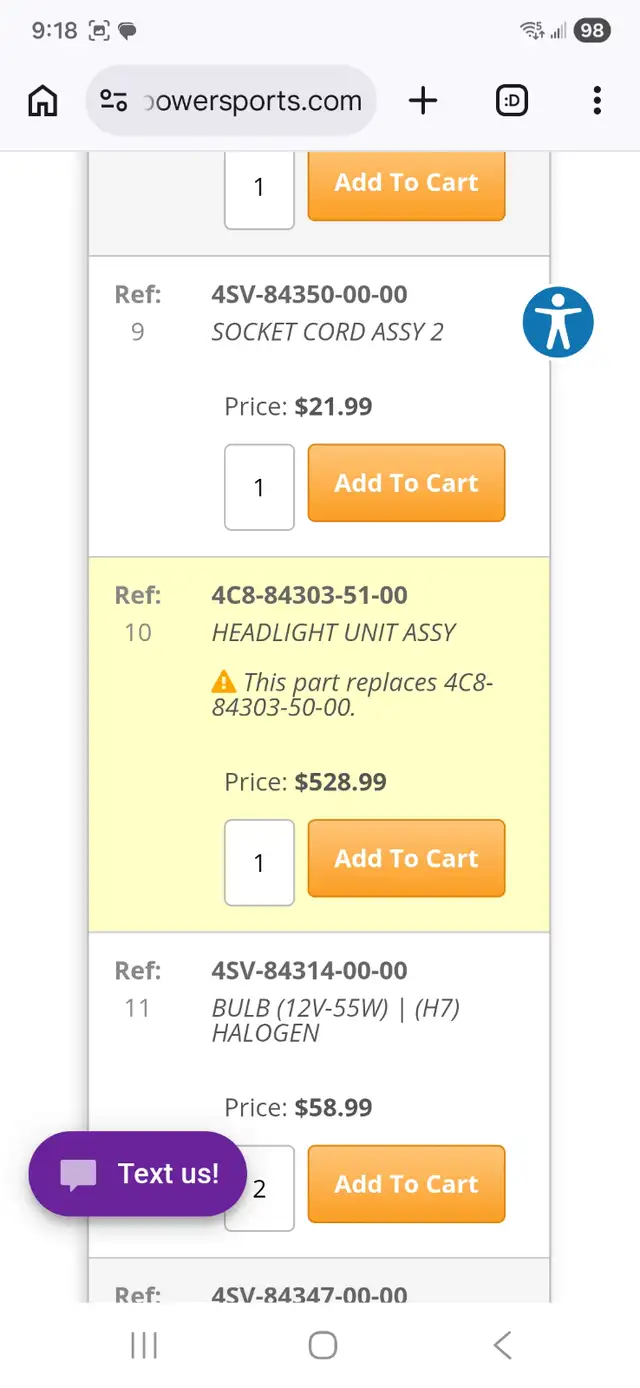Tap the Android back navigation icon

(x=502, y=1345)
